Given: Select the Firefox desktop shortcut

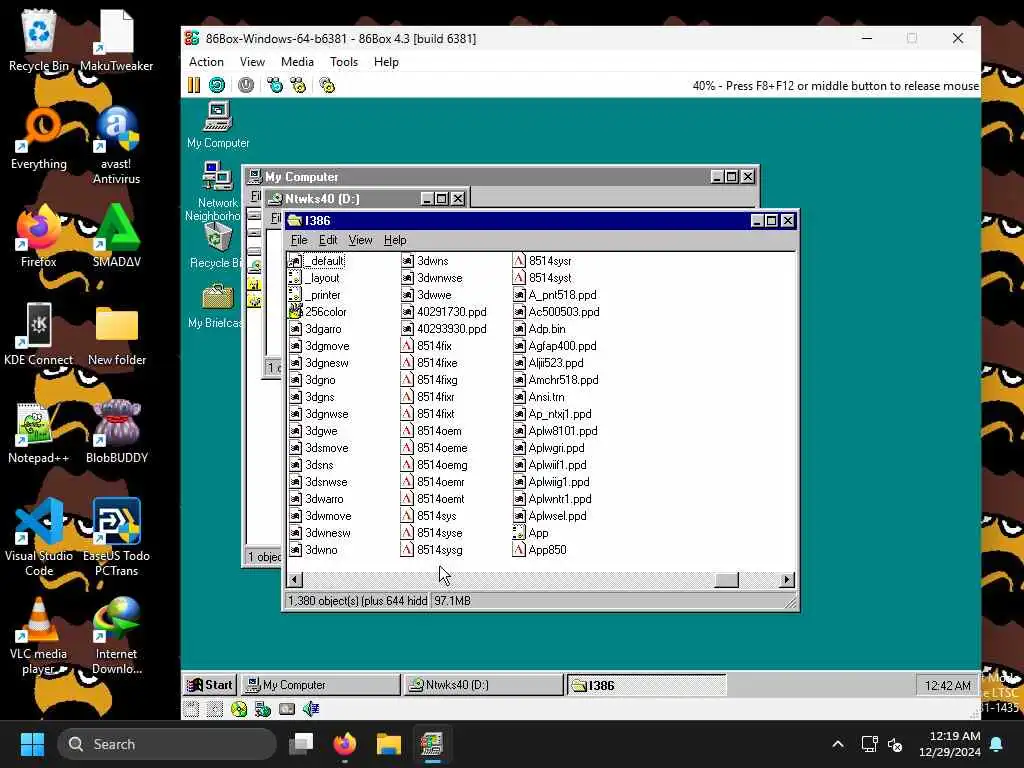Looking at the screenshot, I should click(39, 236).
